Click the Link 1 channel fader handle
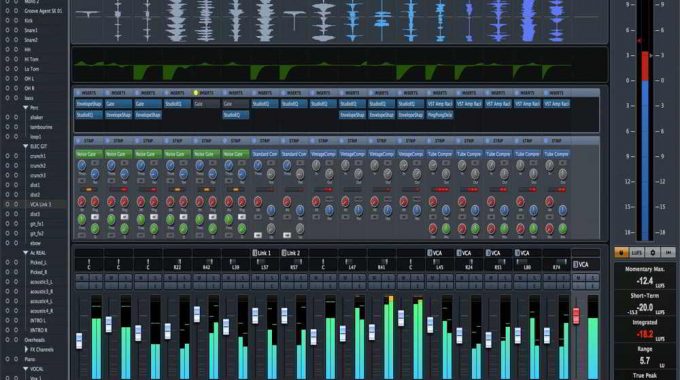The width and height of the screenshot is (680, 380). [255, 315]
